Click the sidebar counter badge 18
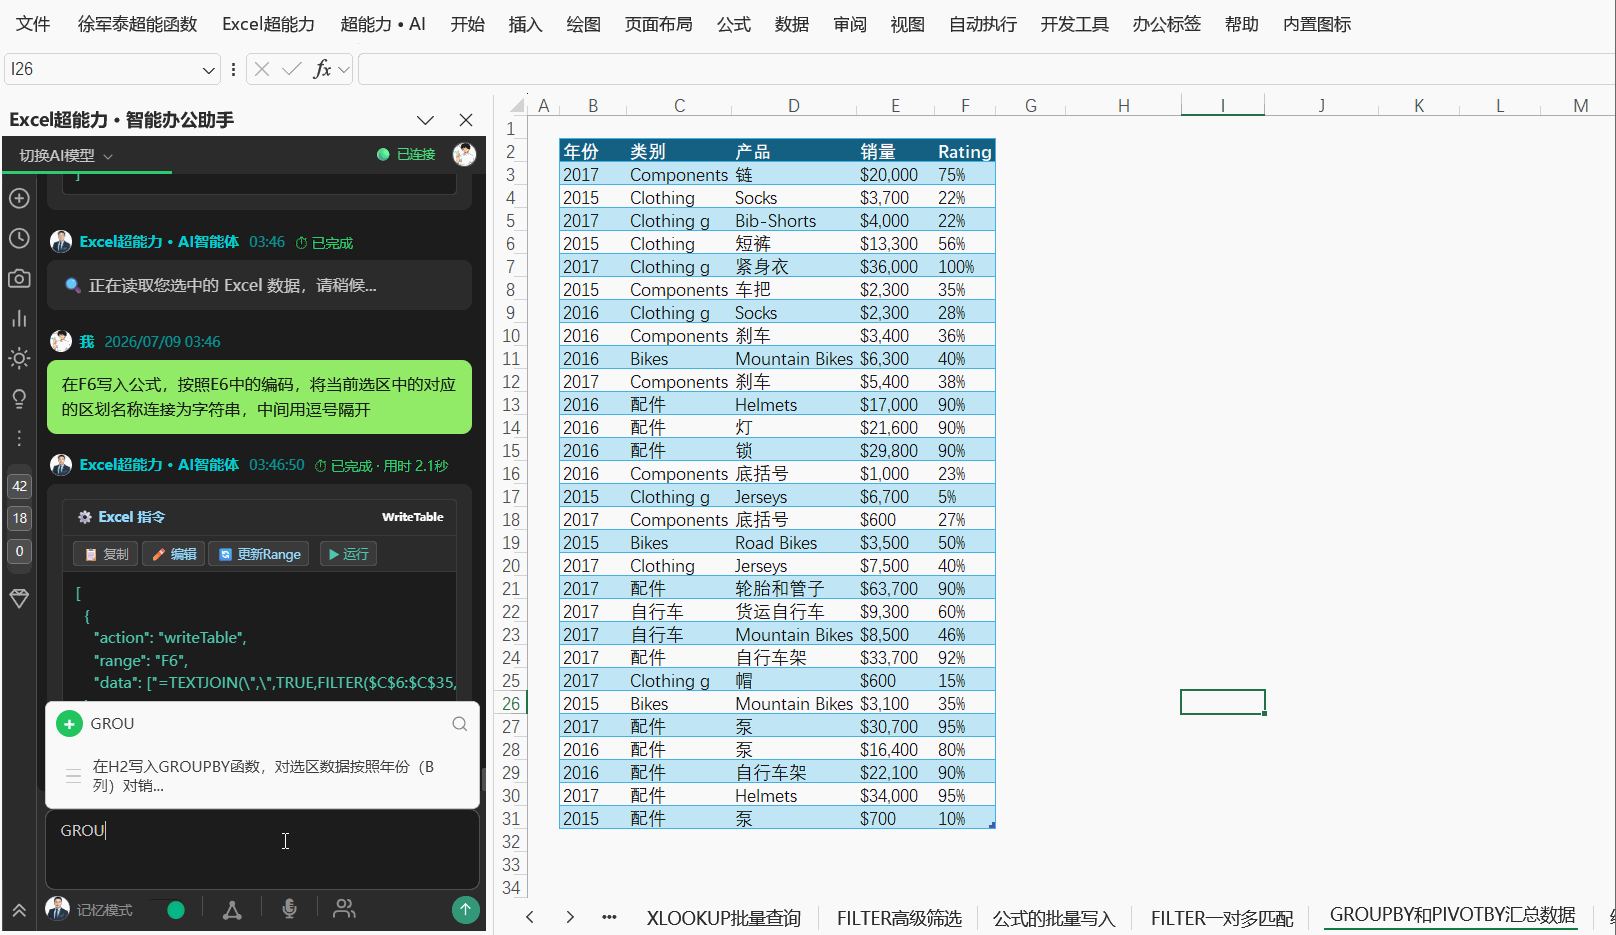The width and height of the screenshot is (1616, 935). tap(19, 518)
